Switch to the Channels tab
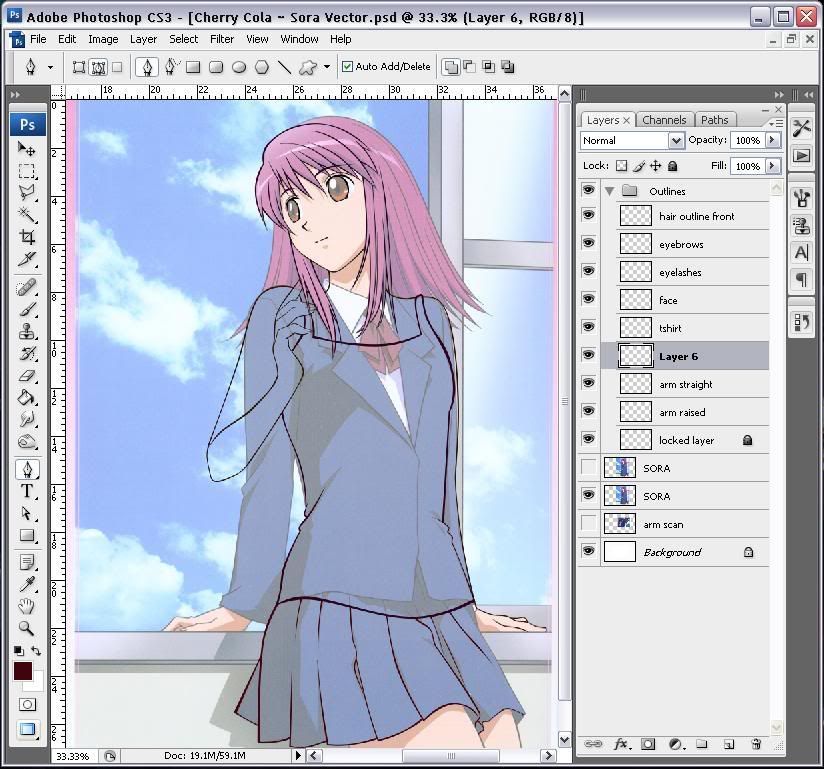Viewport: 824px width, 769px height. coord(664,120)
